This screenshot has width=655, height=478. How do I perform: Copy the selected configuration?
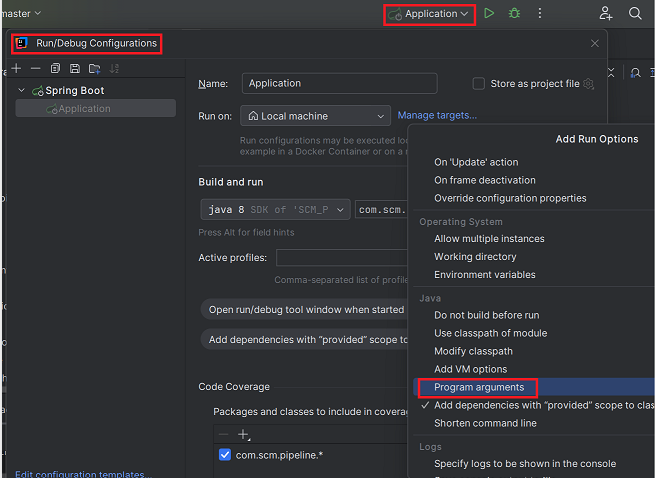[55, 68]
